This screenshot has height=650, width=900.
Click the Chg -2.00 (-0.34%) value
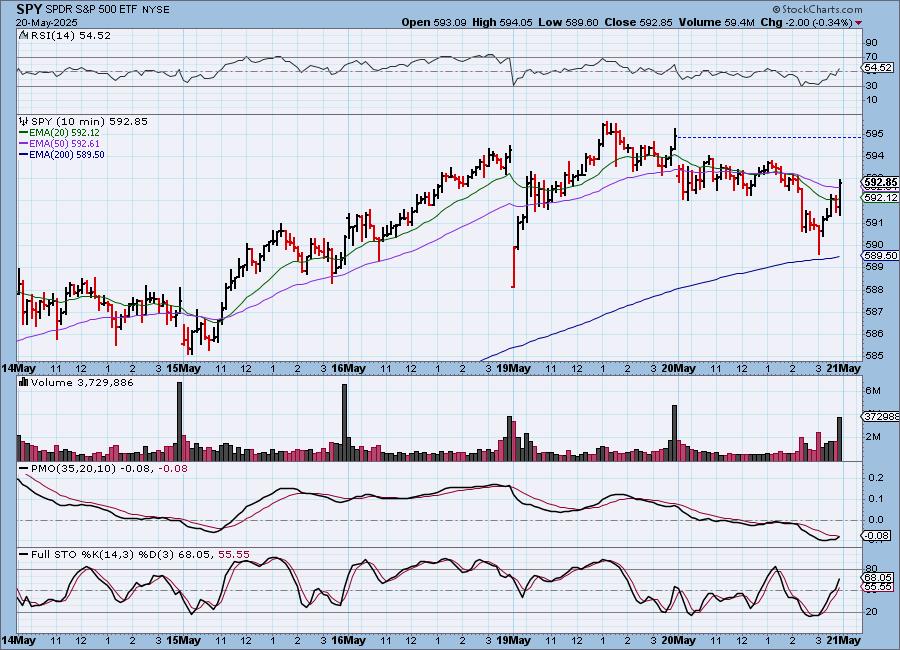point(806,22)
